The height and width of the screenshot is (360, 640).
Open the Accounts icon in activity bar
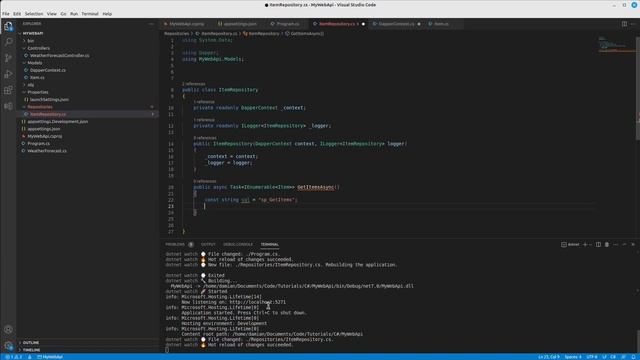[x=8, y=329]
